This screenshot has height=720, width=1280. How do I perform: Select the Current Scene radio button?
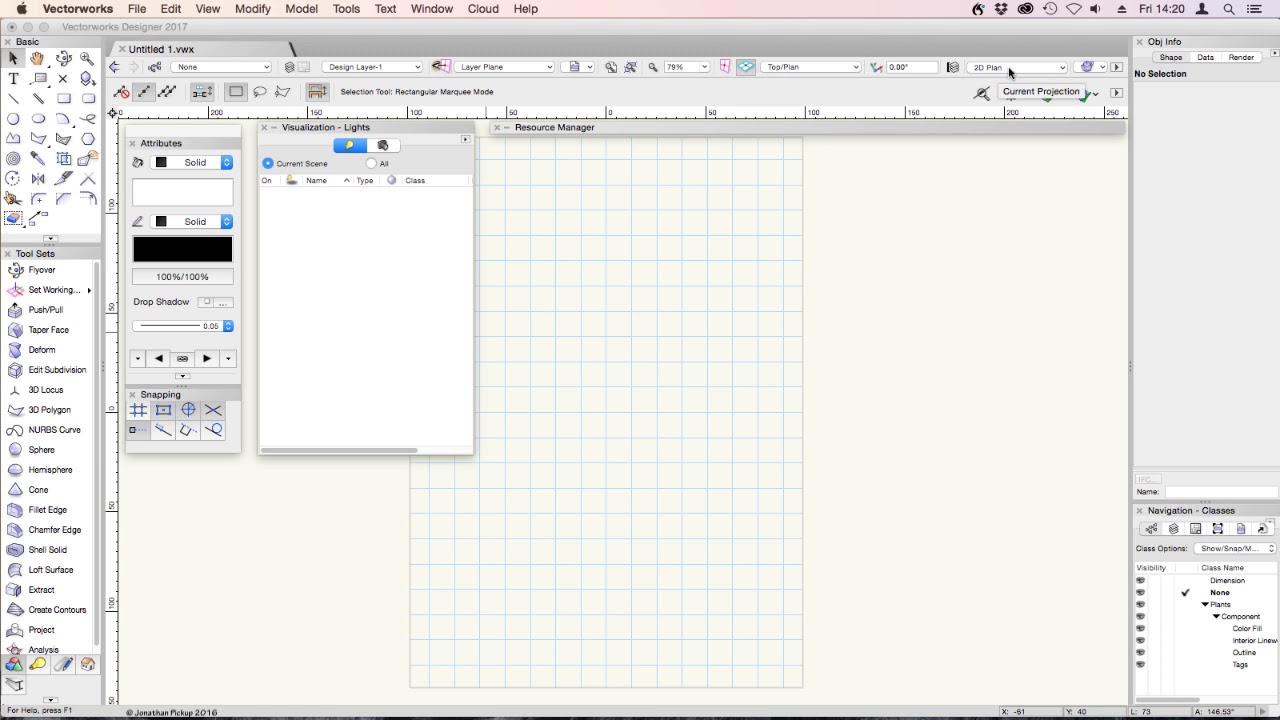(268, 164)
